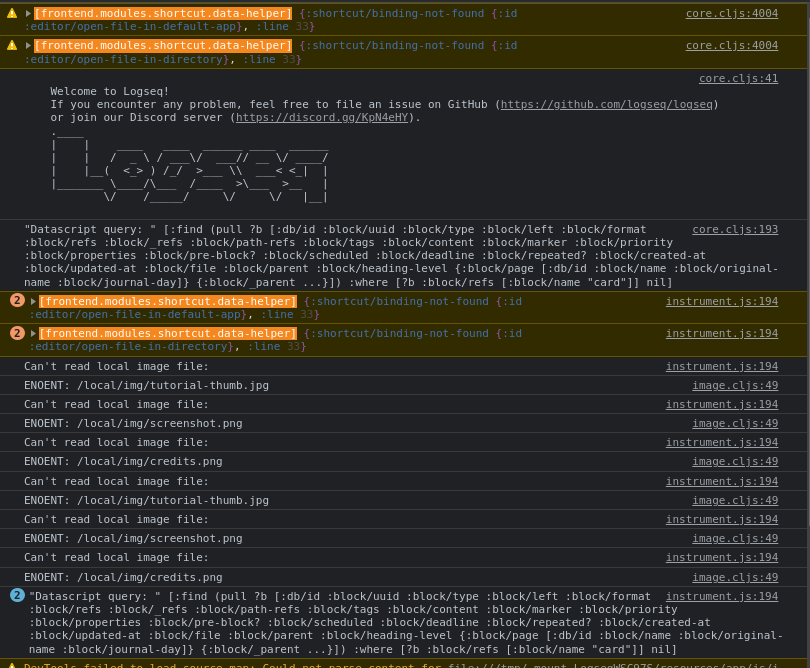Click the warning triangle on the bottom DevTools source map message
The height and width of the screenshot is (668, 810).
coord(12,664)
